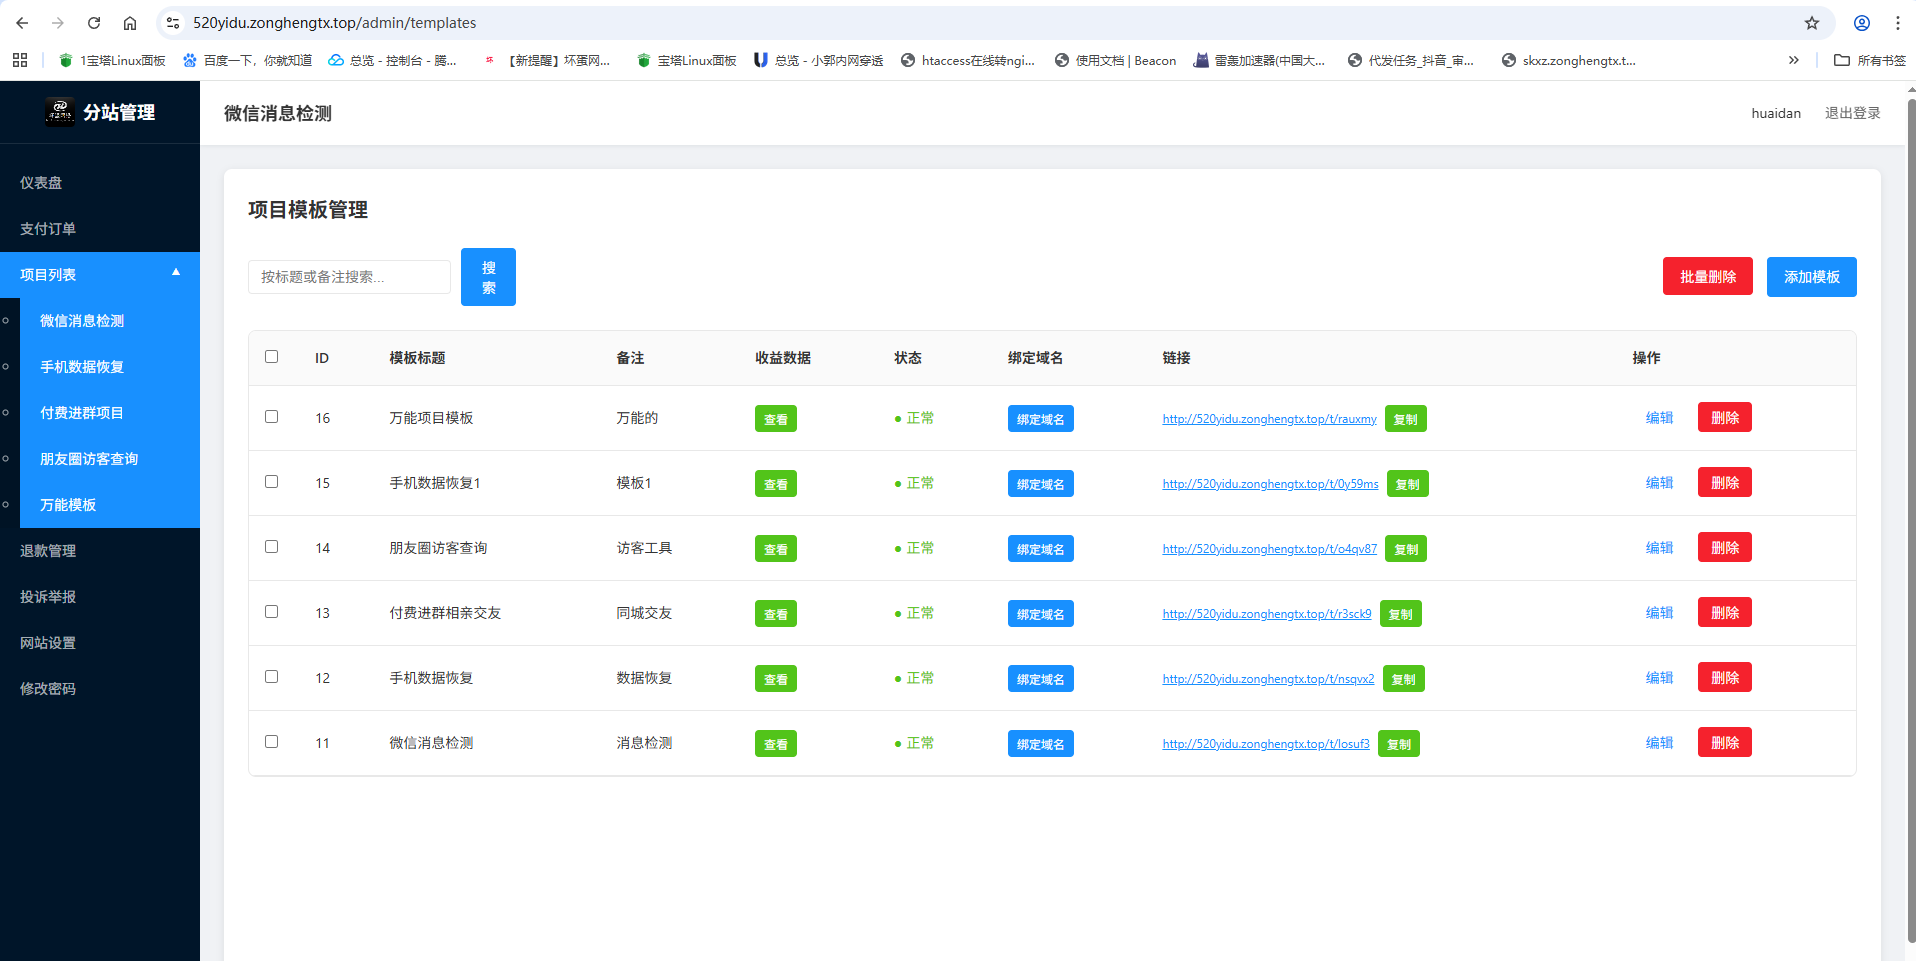
Task: Click the site information icon in address bar
Action: coord(173,23)
